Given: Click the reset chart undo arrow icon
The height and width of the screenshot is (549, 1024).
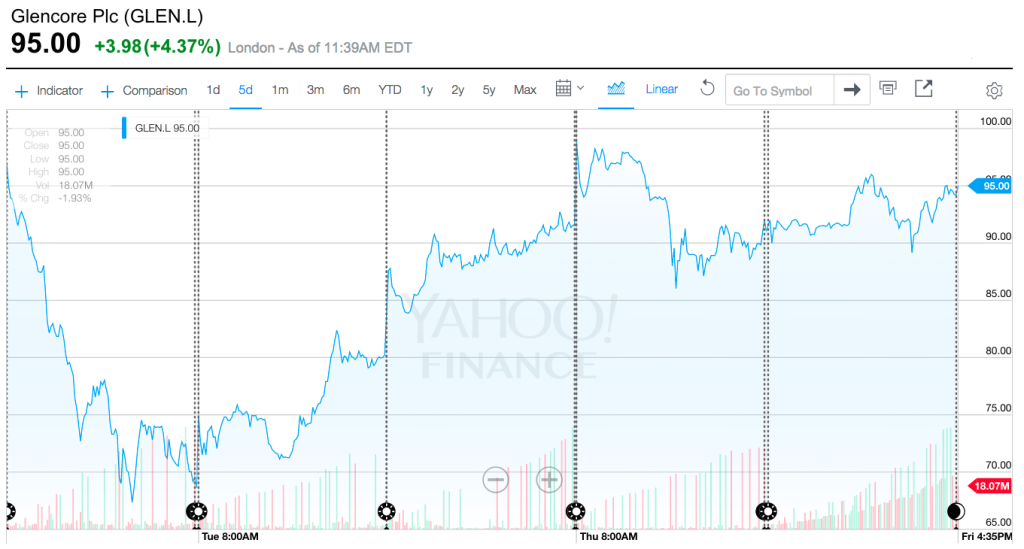Looking at the screenshot, I should (707, 89).
